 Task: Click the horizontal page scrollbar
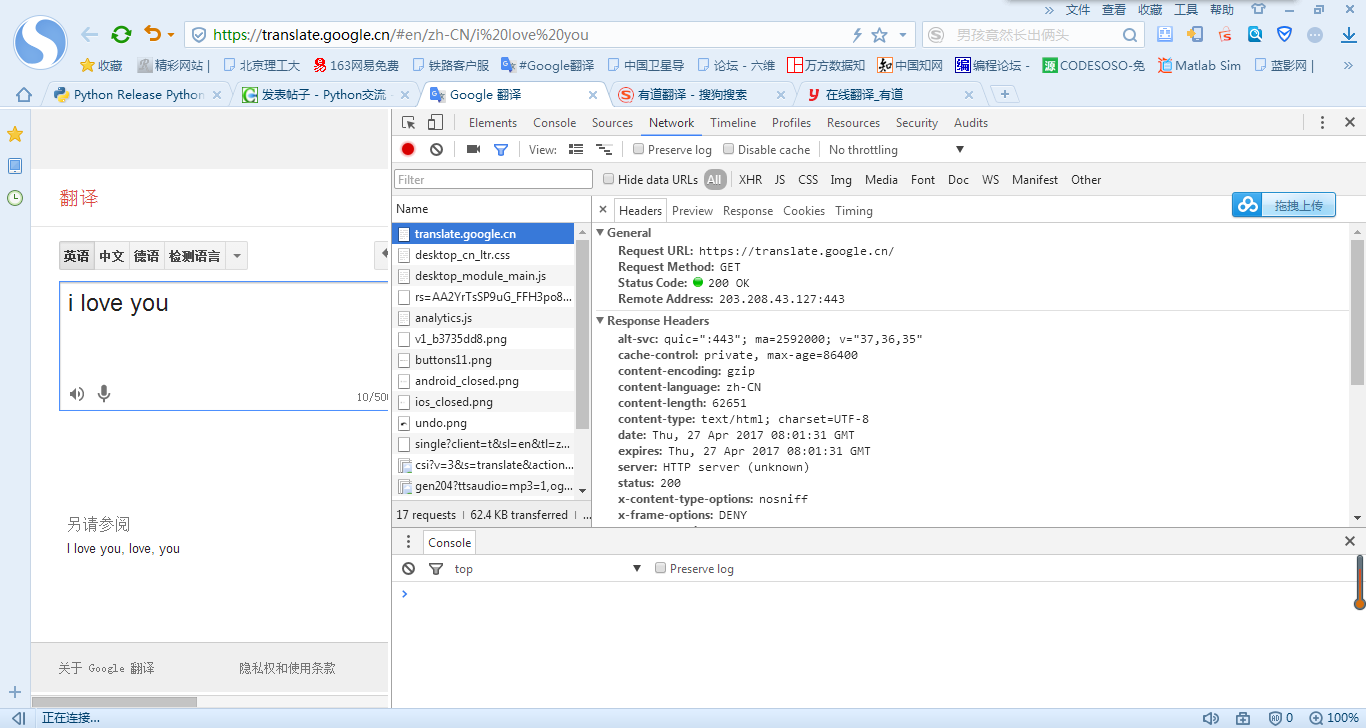114,702
